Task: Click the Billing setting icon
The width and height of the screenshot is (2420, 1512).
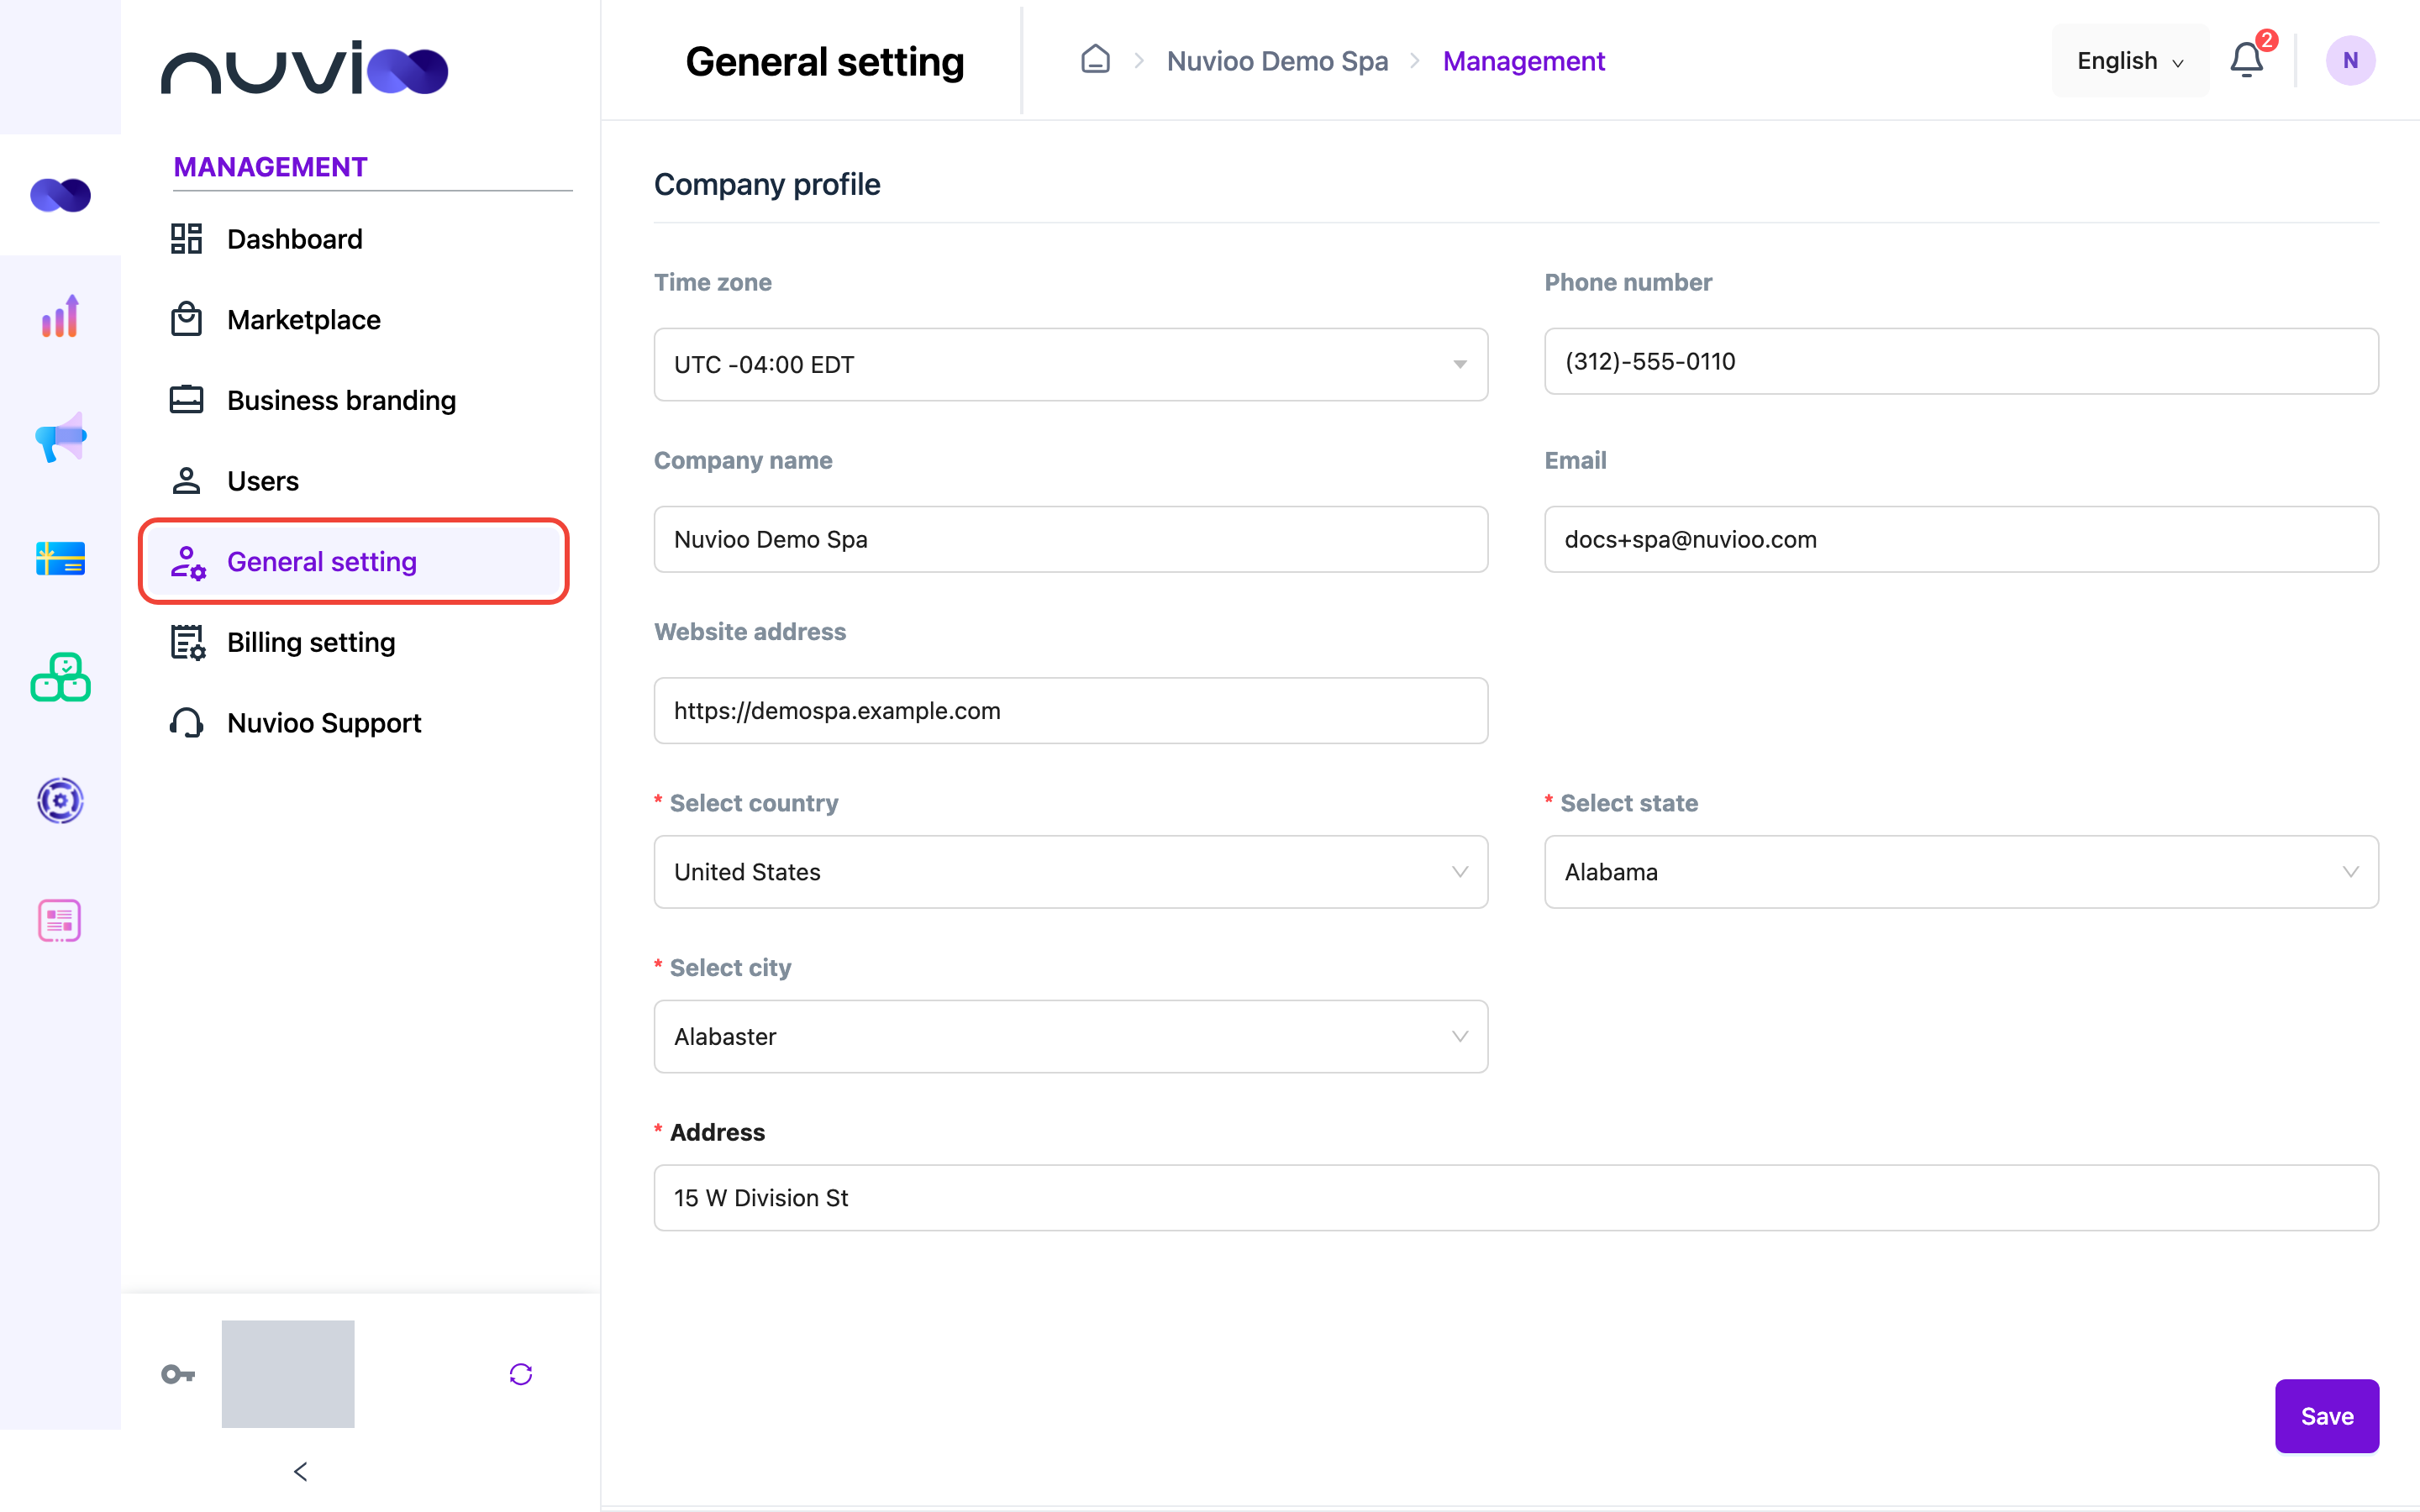Action: tap(187, 642)
